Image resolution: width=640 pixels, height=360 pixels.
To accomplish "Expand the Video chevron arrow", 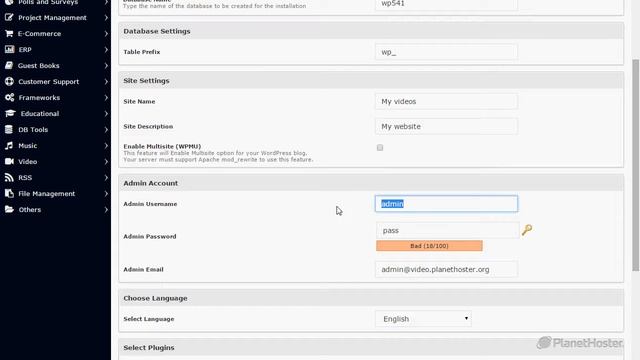I will point(106,161).
